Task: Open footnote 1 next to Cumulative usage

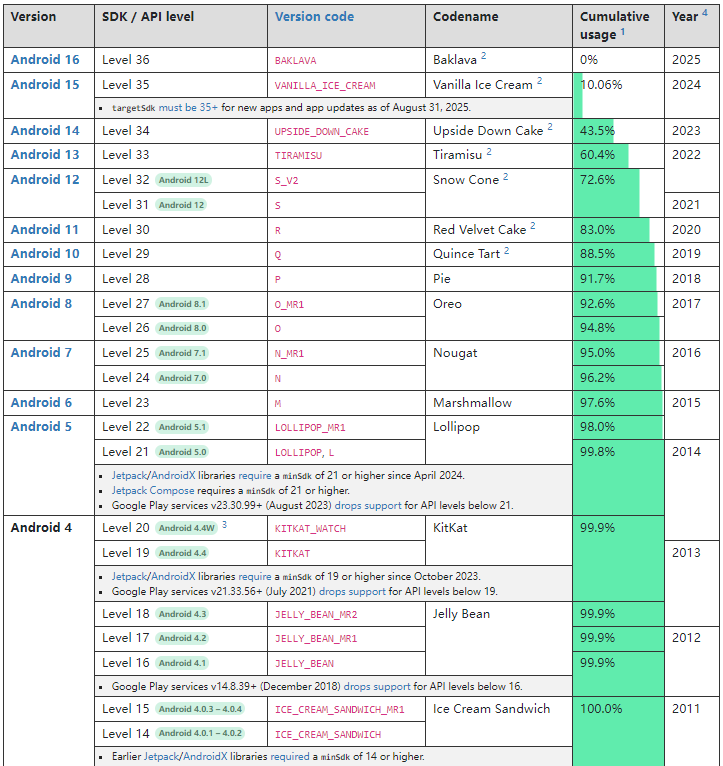Action: click(623, 31)
